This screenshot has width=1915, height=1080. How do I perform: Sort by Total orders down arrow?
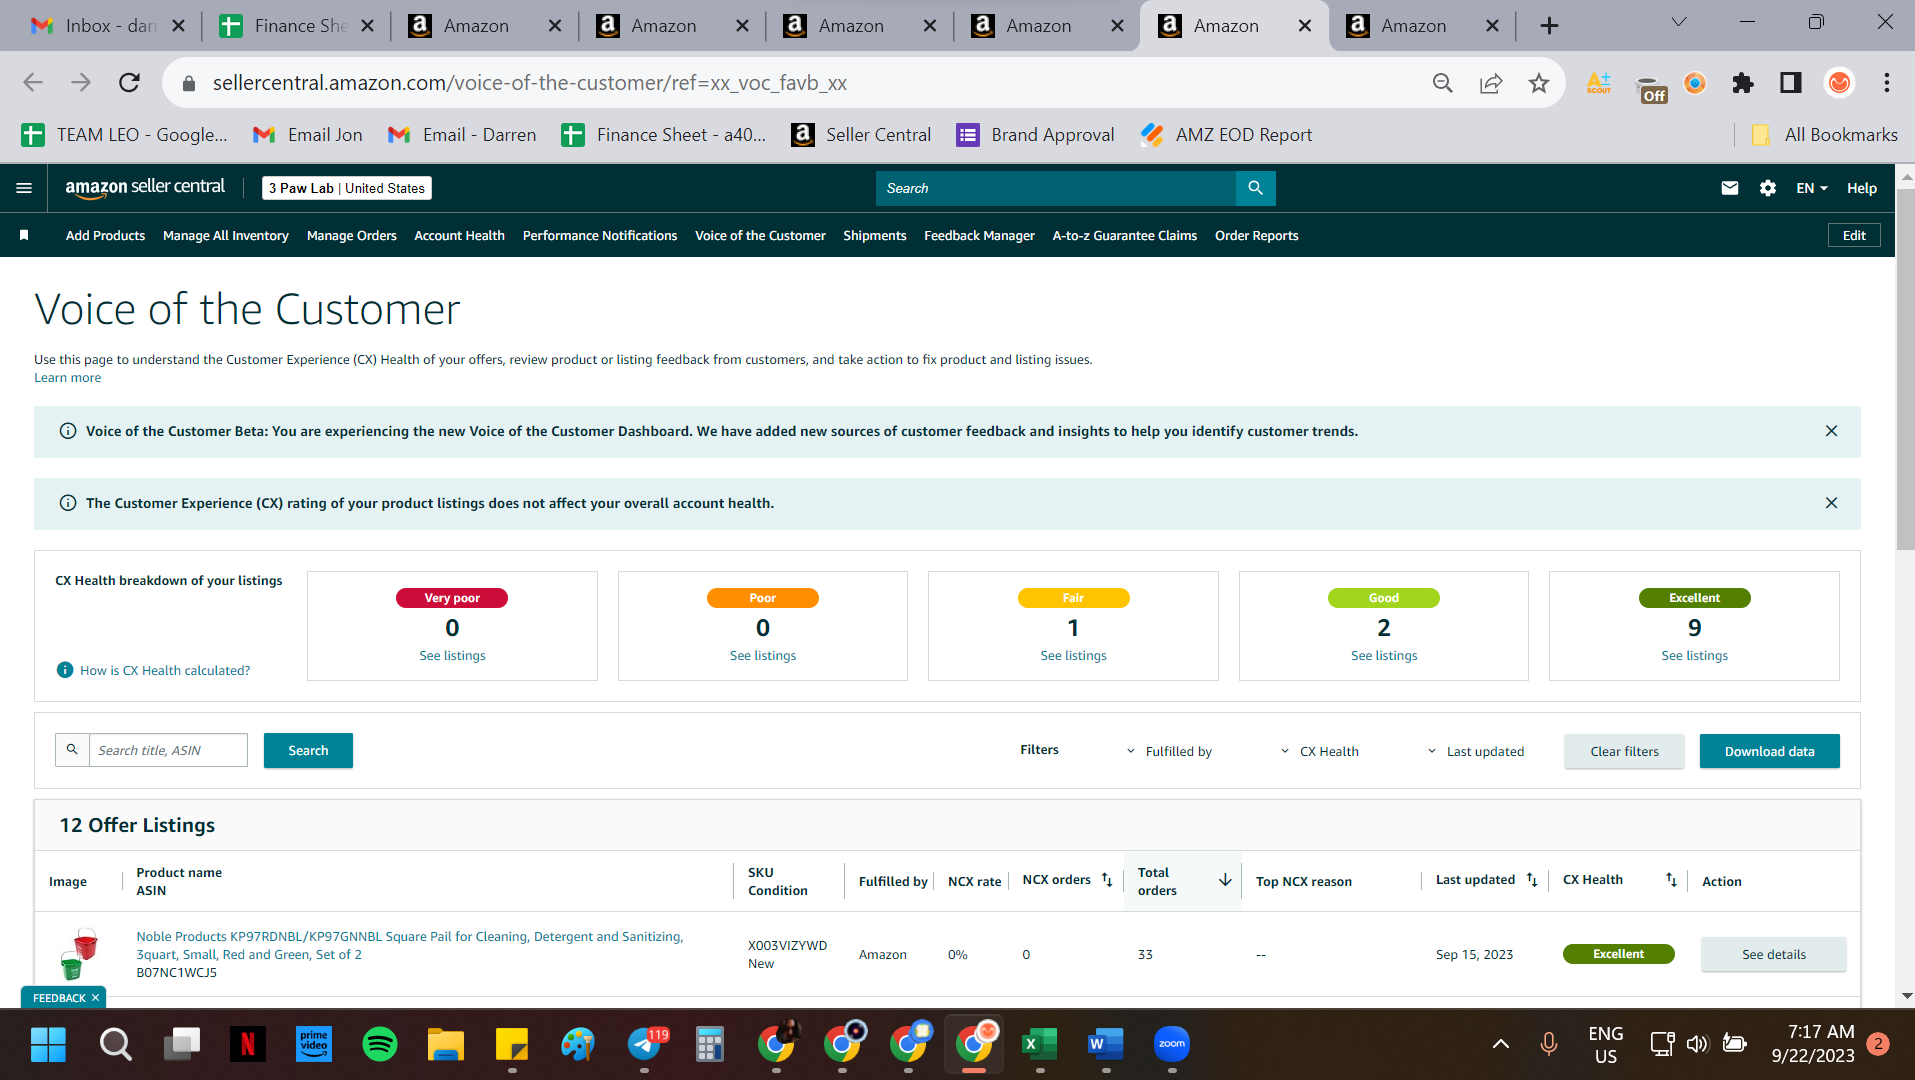tap(1225, 880)
